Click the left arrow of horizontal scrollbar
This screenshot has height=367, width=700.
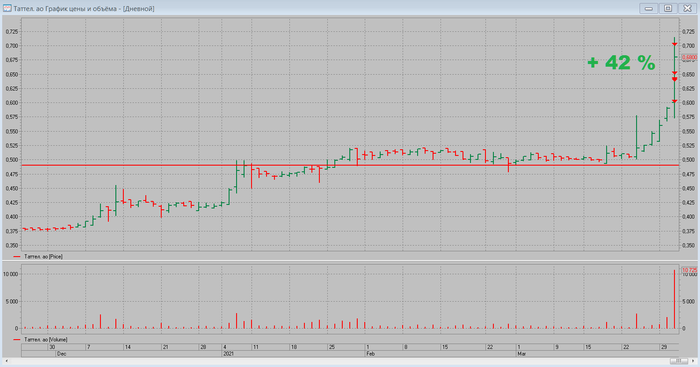[x=6, y=361]
